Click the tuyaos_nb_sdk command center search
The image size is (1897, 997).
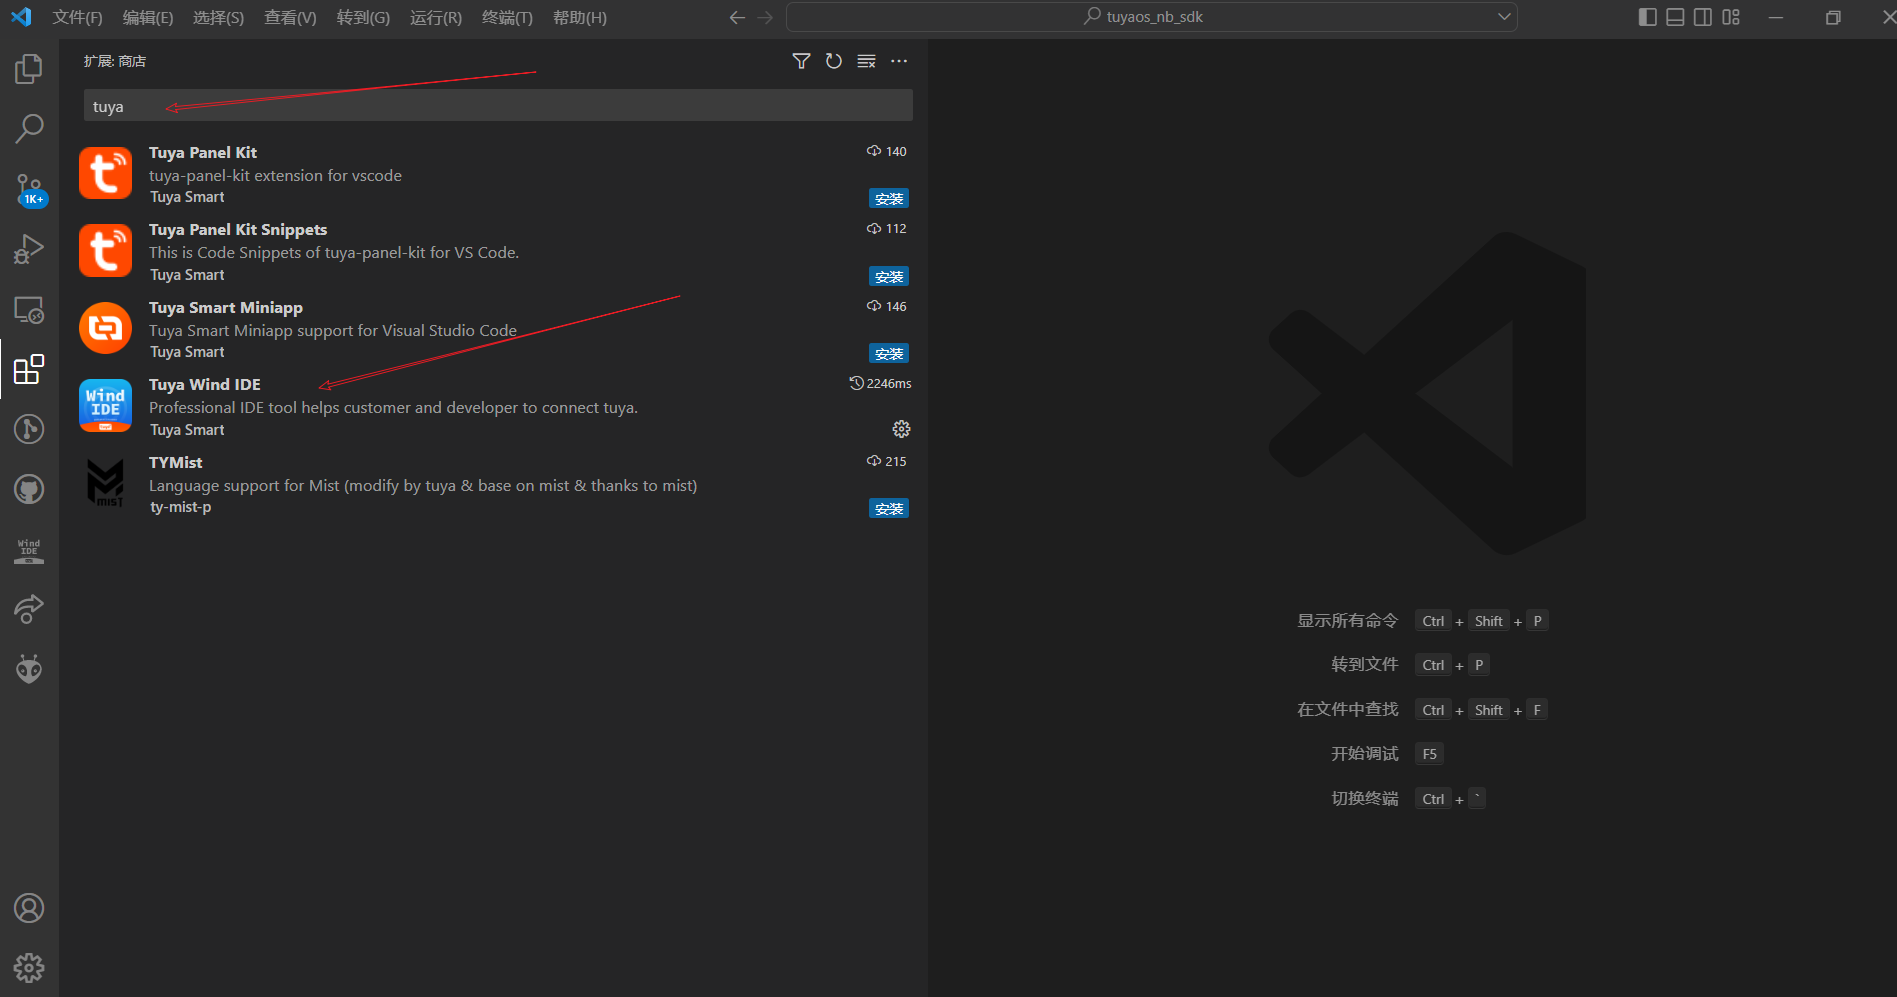(x=1152, y=17)
